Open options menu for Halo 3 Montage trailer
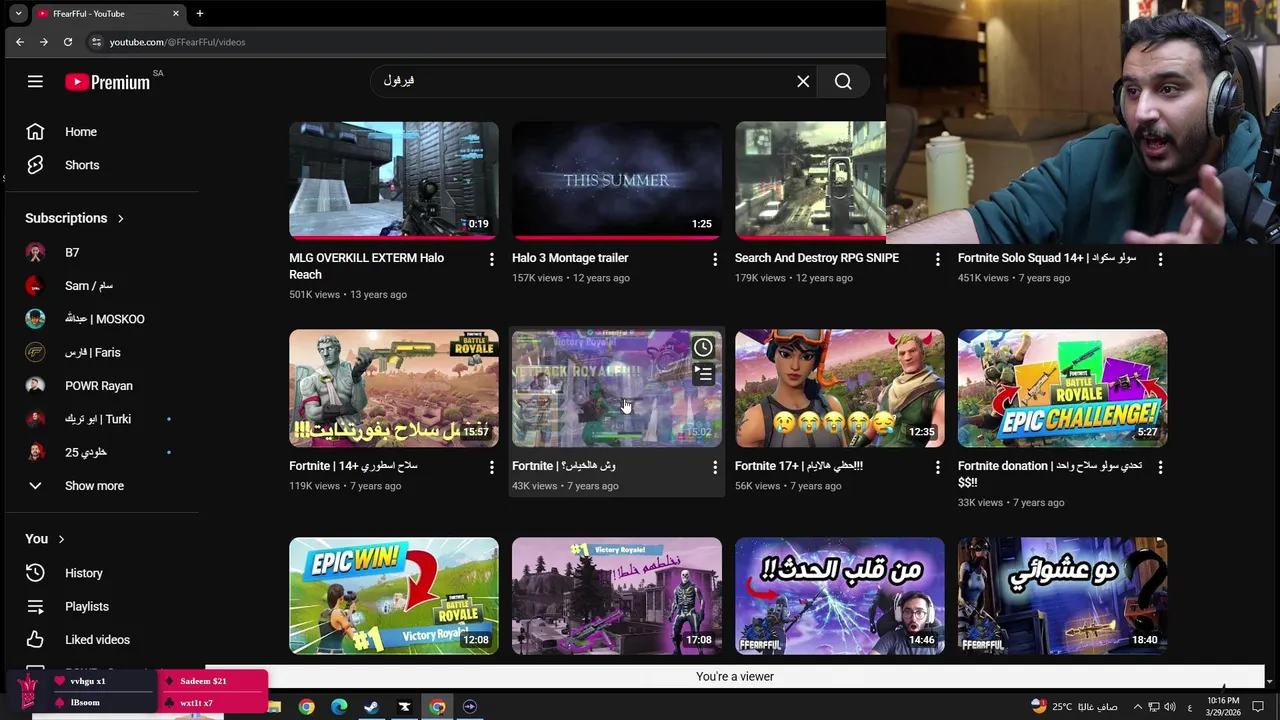Image resolution: width=1280 pixels, height=720 pixels. click(x=714, y=259)
